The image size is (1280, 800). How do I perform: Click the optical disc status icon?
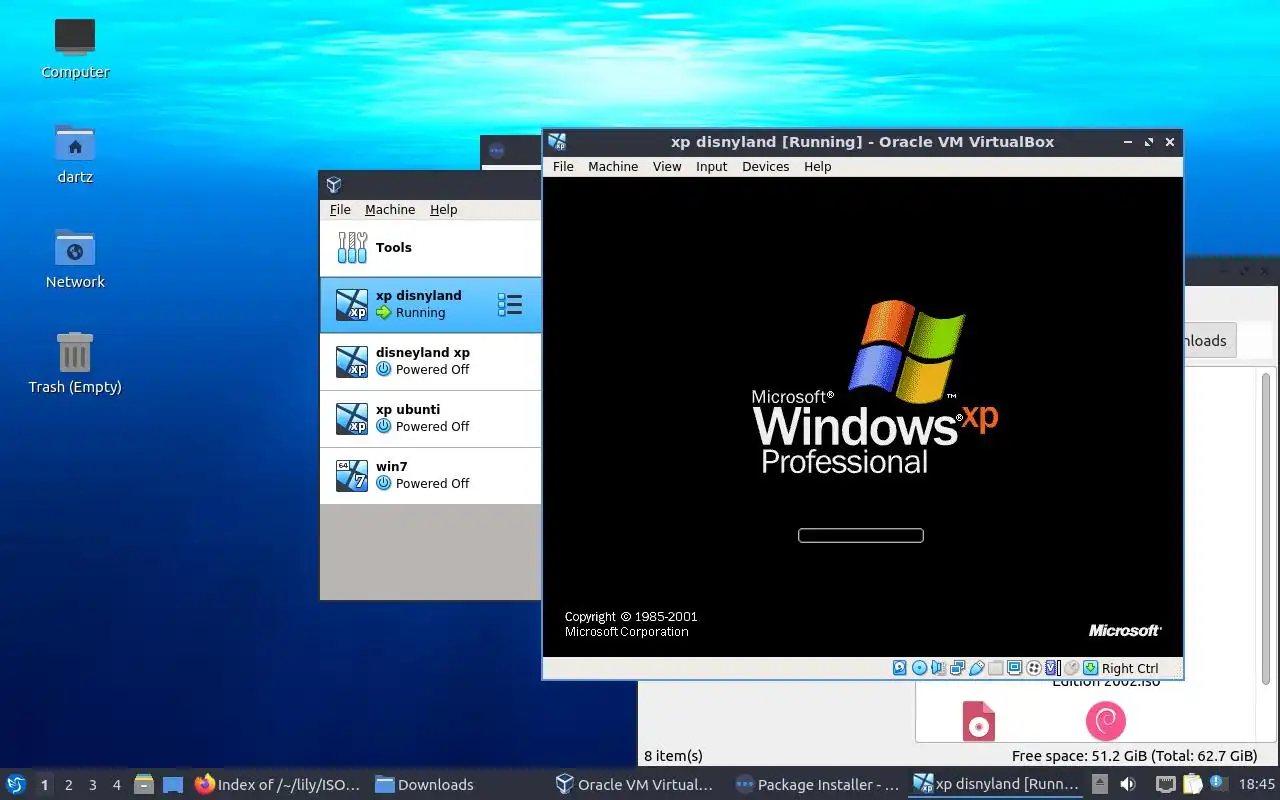[x=919, y=668]
